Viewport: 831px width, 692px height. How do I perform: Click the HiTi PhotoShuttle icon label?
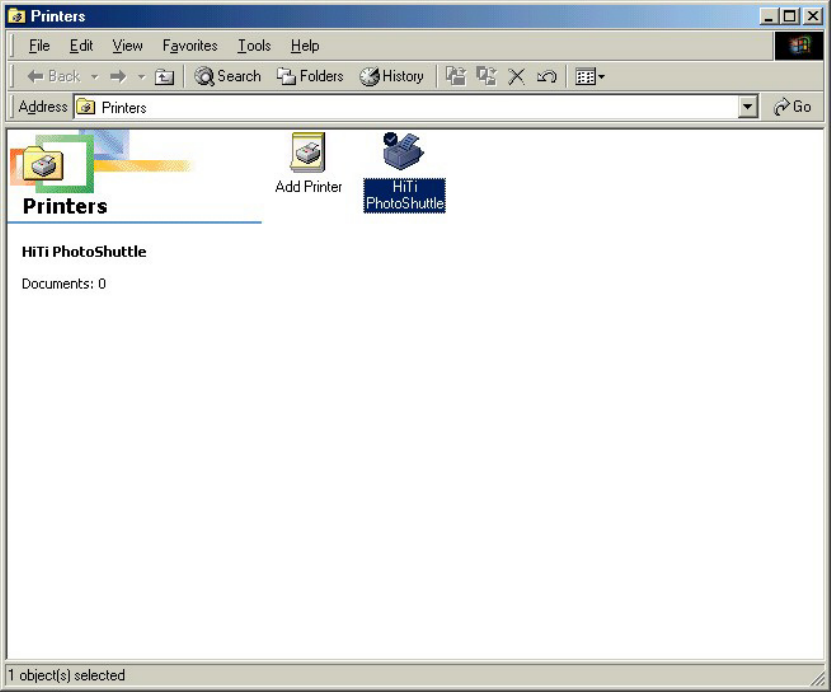[x=404, y=196]
